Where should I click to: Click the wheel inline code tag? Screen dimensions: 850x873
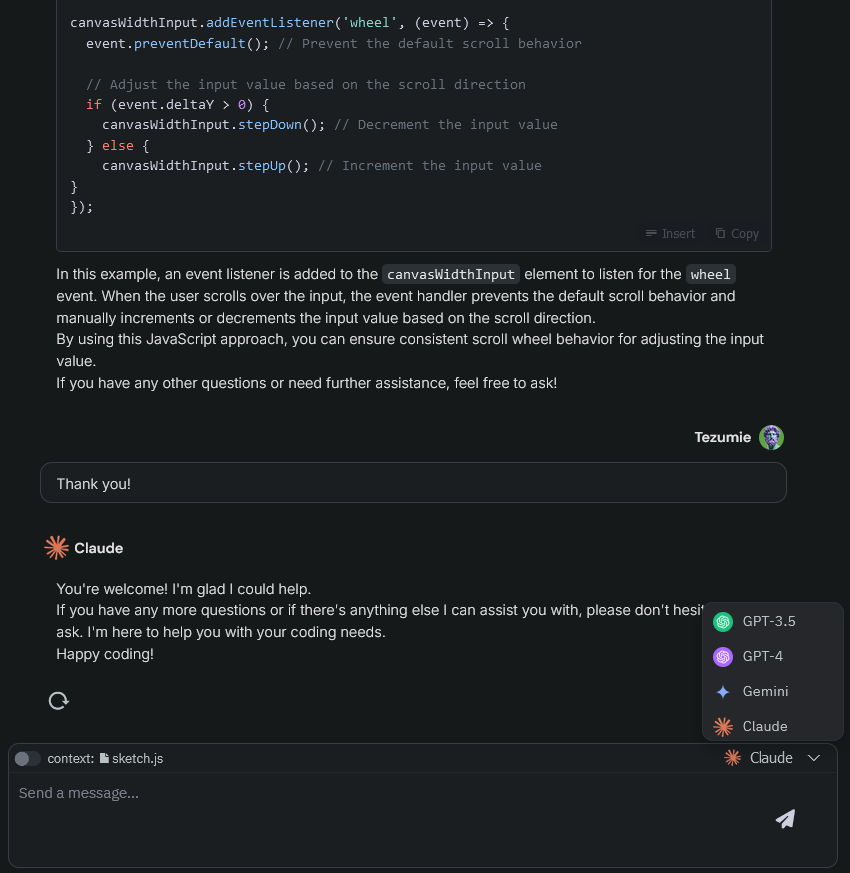710,274
